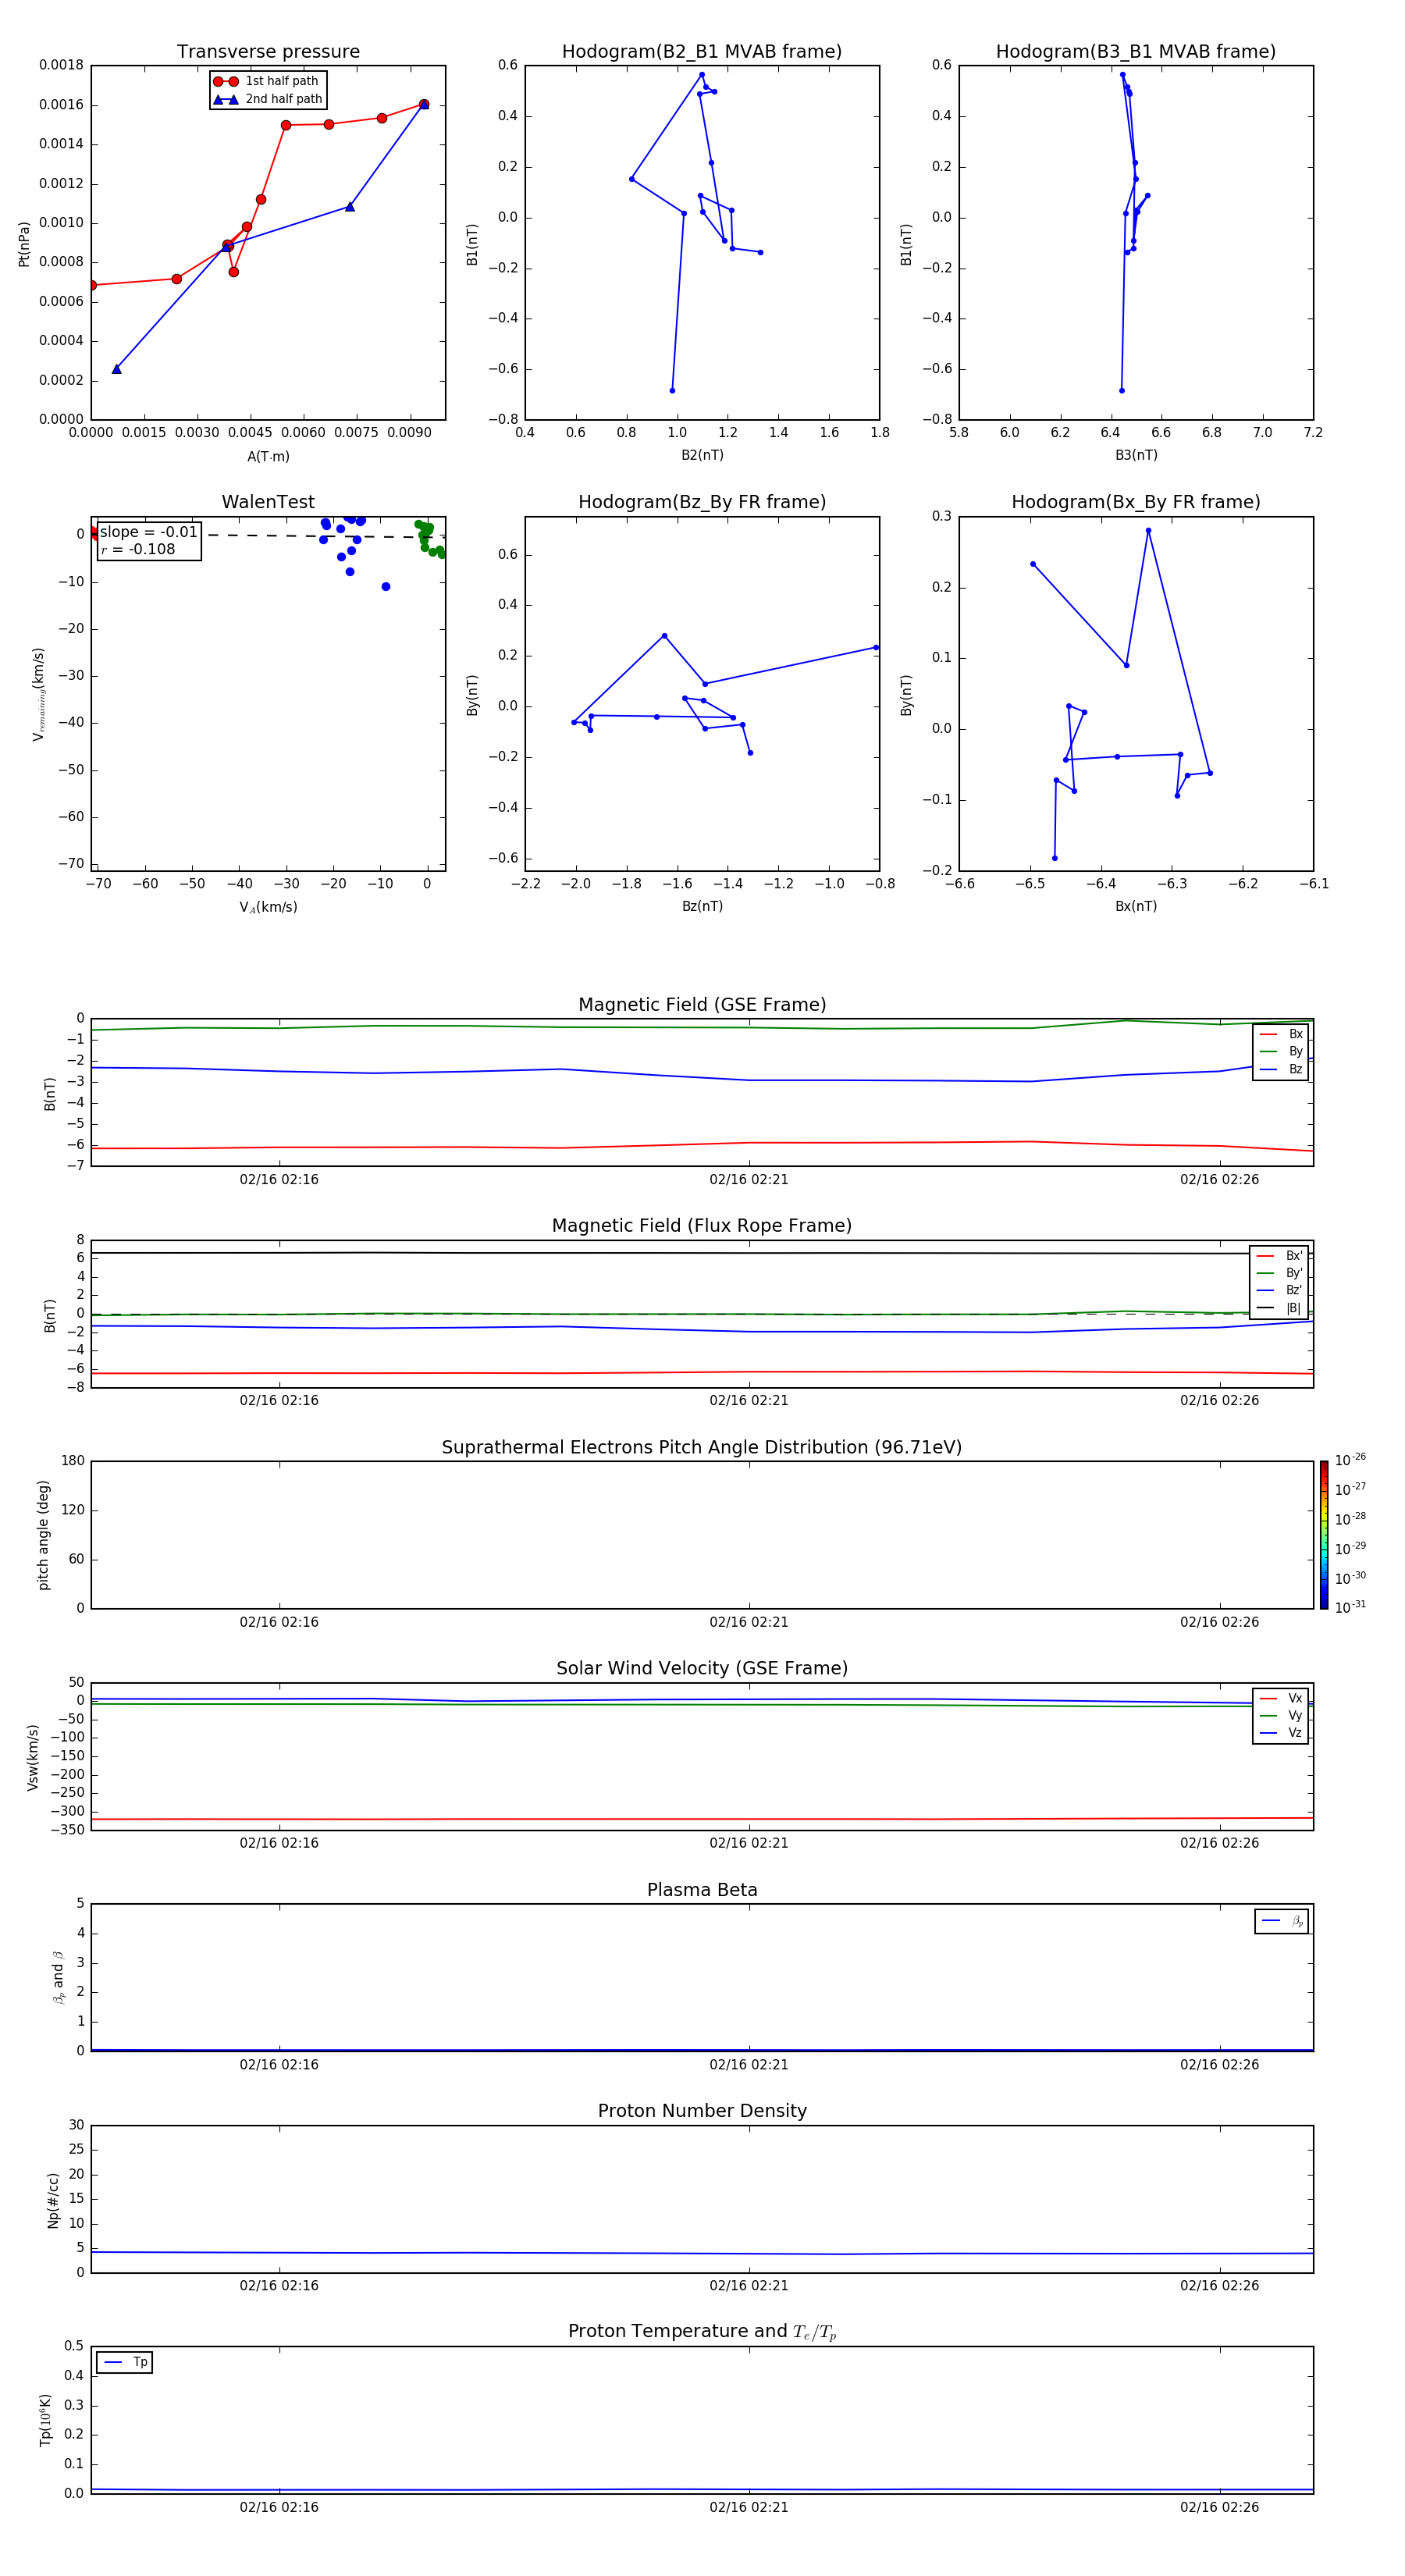The width and height of the screenshot is (1405, 2576).
Task: Click the Bx' legend entry in Flux Rope panel
Action: [x=1280, y=1256]
